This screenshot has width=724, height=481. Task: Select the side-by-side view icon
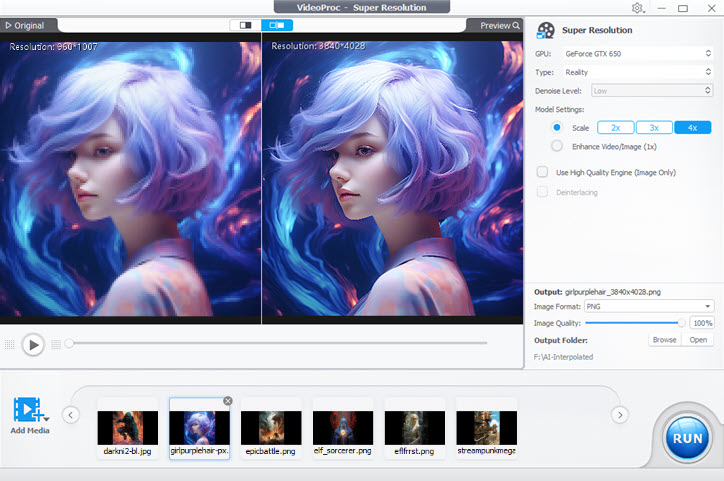tap(277, 25)
